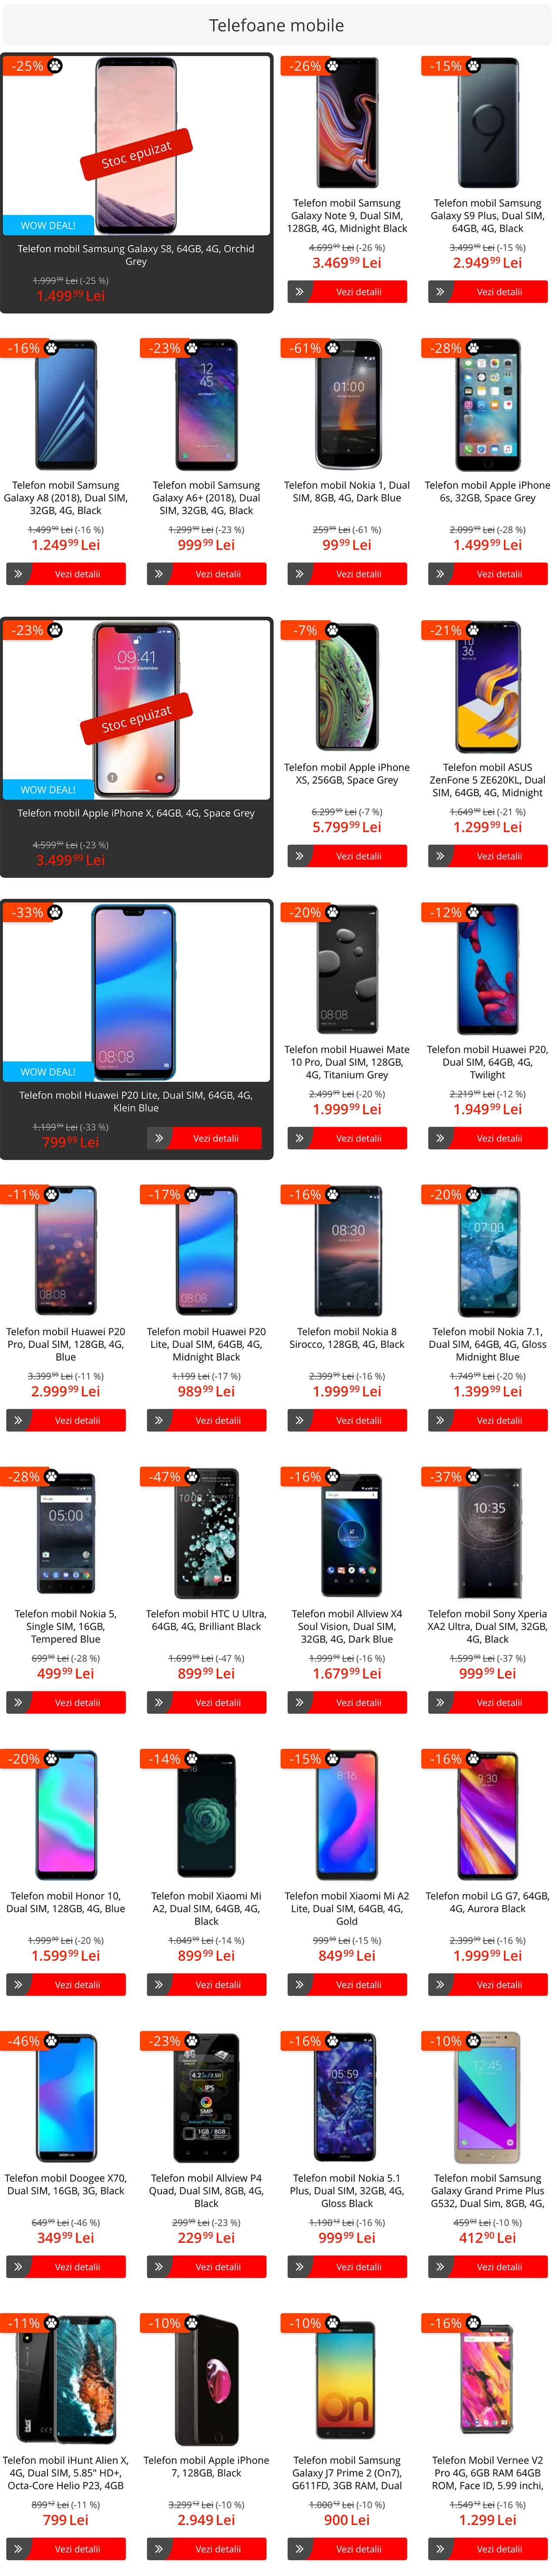The width and height of the screenshot is (557, 2576).
Task: Open Galaxy A8 (2018) product title link
Action: [66, 497]
